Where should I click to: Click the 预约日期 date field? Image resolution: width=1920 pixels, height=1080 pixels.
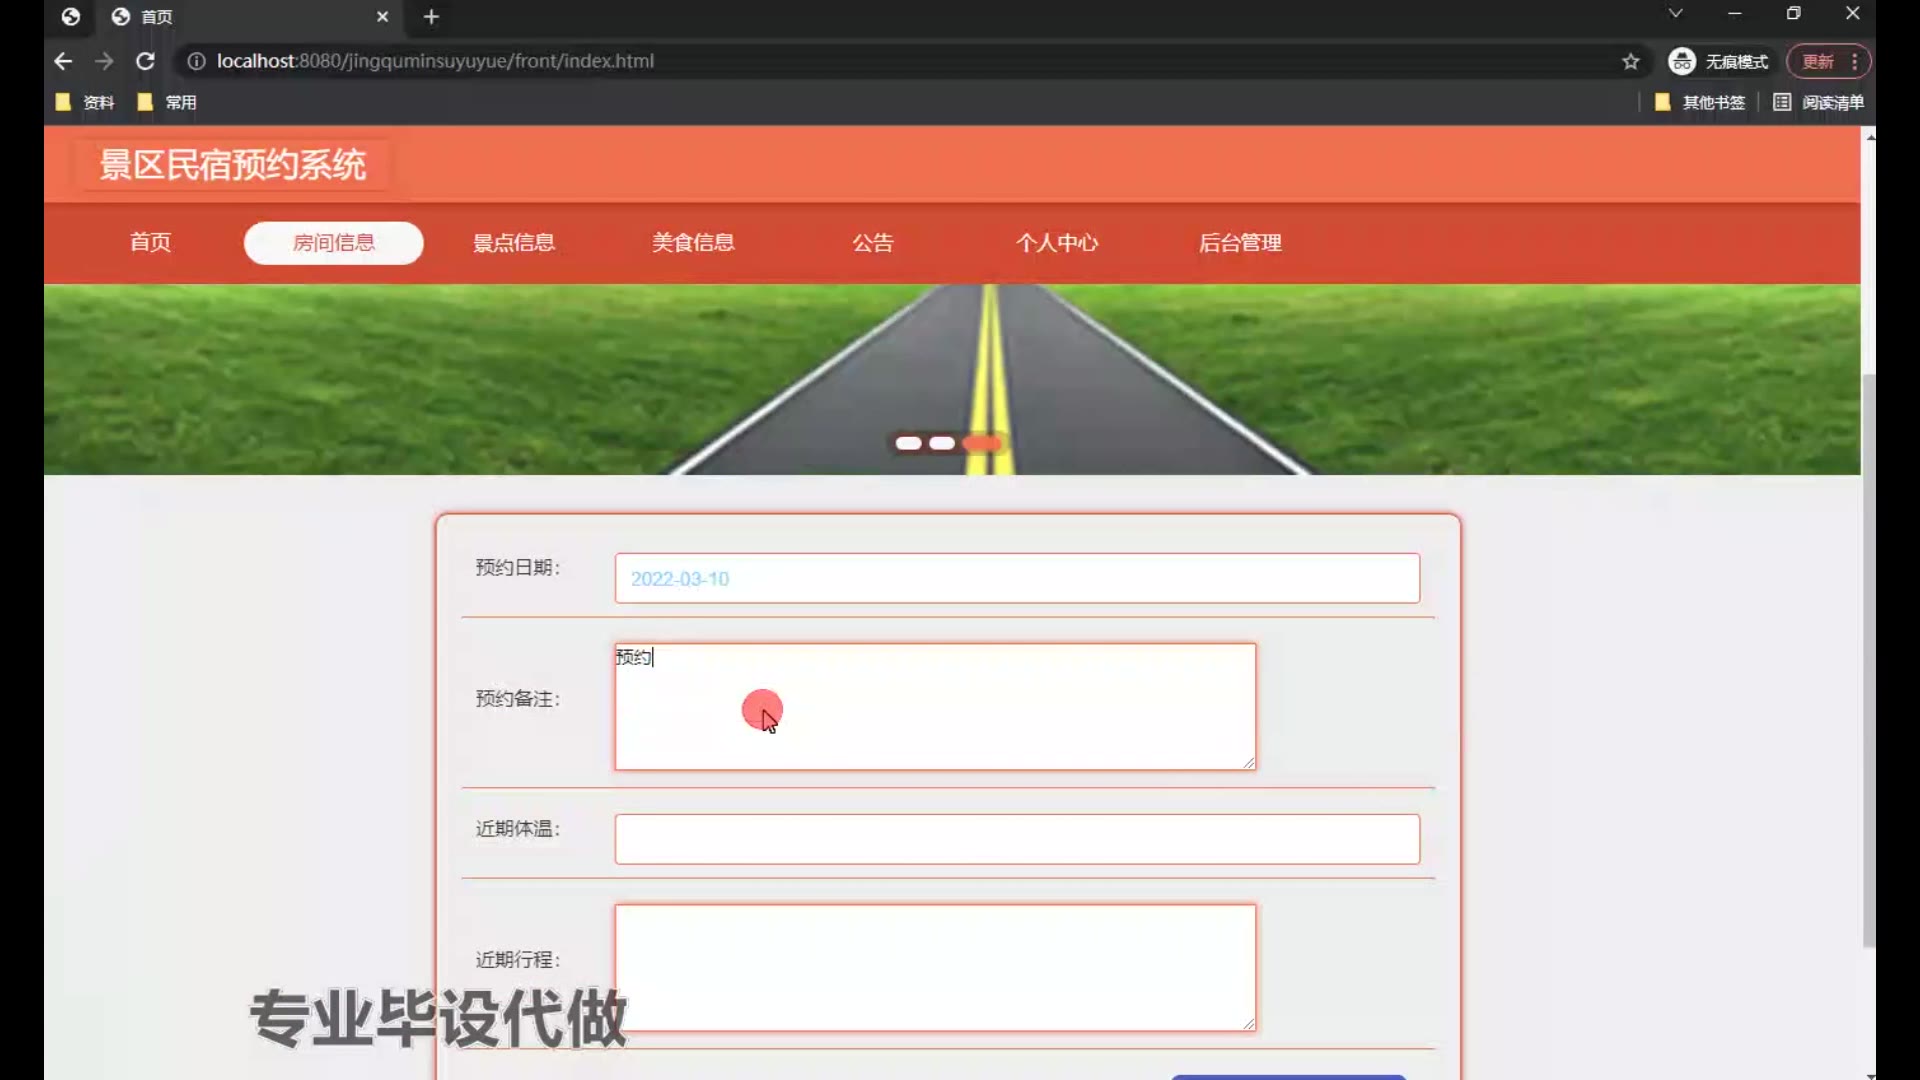(x=1017, y=579)
